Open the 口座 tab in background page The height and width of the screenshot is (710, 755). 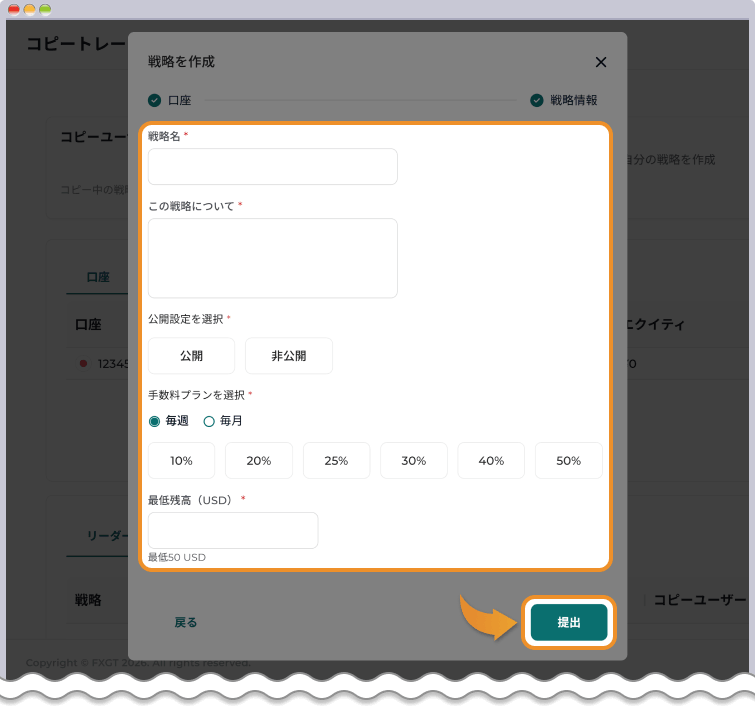98,277
